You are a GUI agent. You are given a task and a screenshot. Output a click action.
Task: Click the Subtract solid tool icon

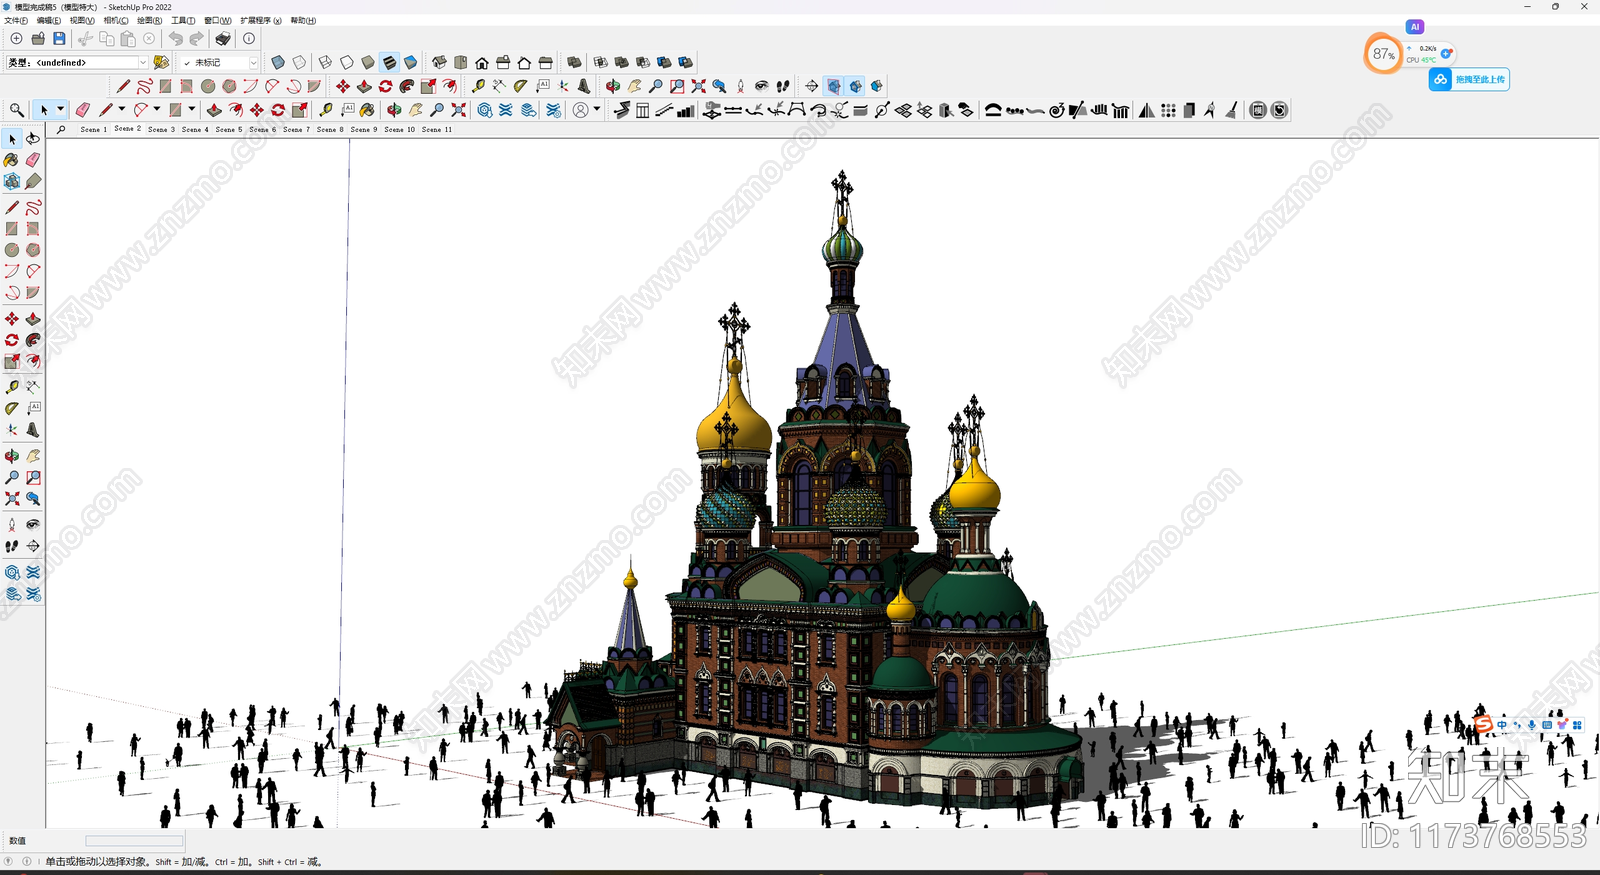[643, 62]
